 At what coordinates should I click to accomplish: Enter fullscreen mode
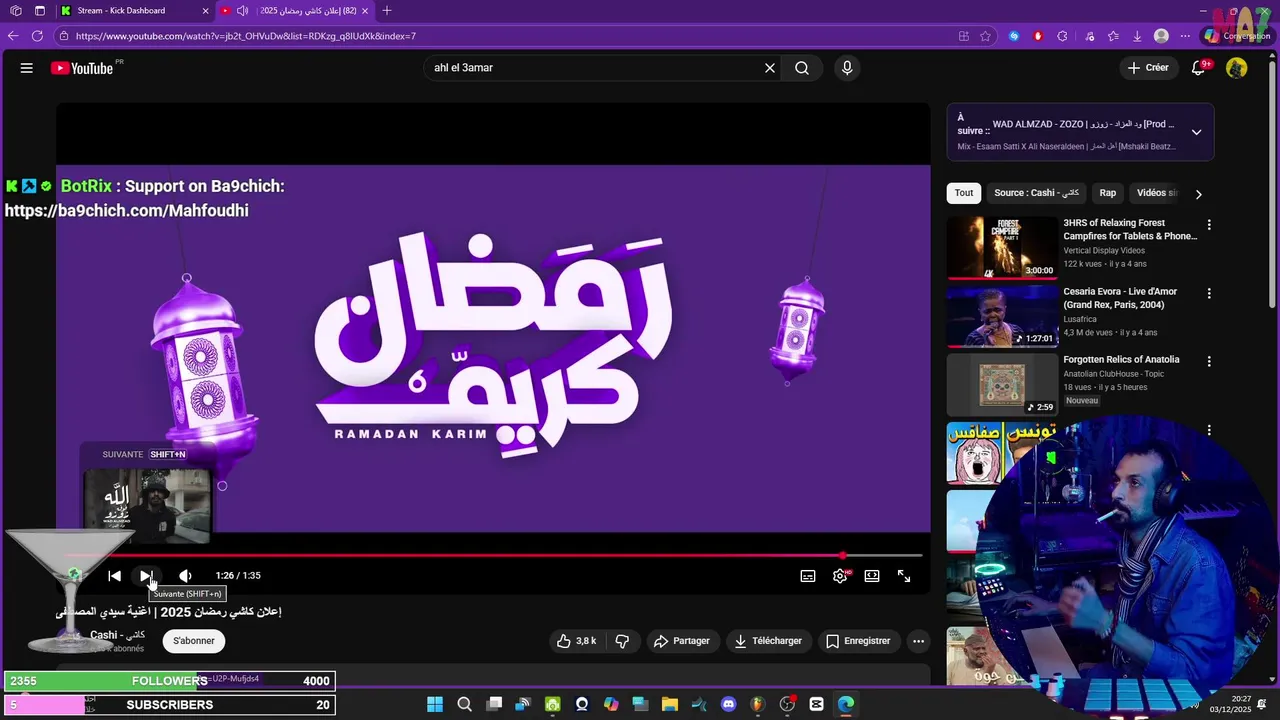(904, 576)
